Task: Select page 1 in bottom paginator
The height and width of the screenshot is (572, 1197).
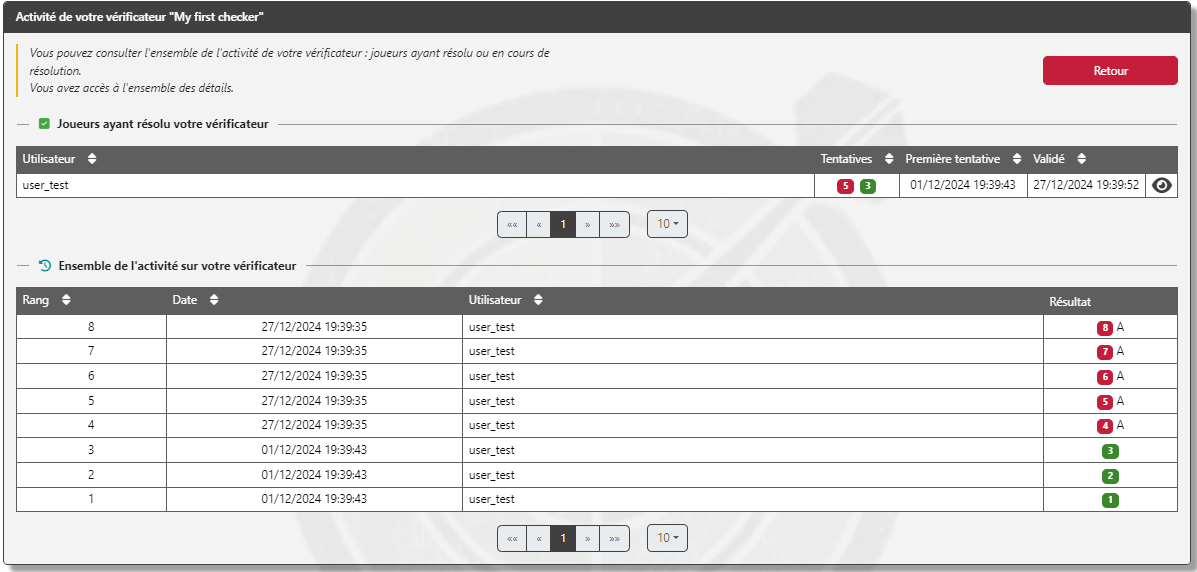Action: coord(563,538)
